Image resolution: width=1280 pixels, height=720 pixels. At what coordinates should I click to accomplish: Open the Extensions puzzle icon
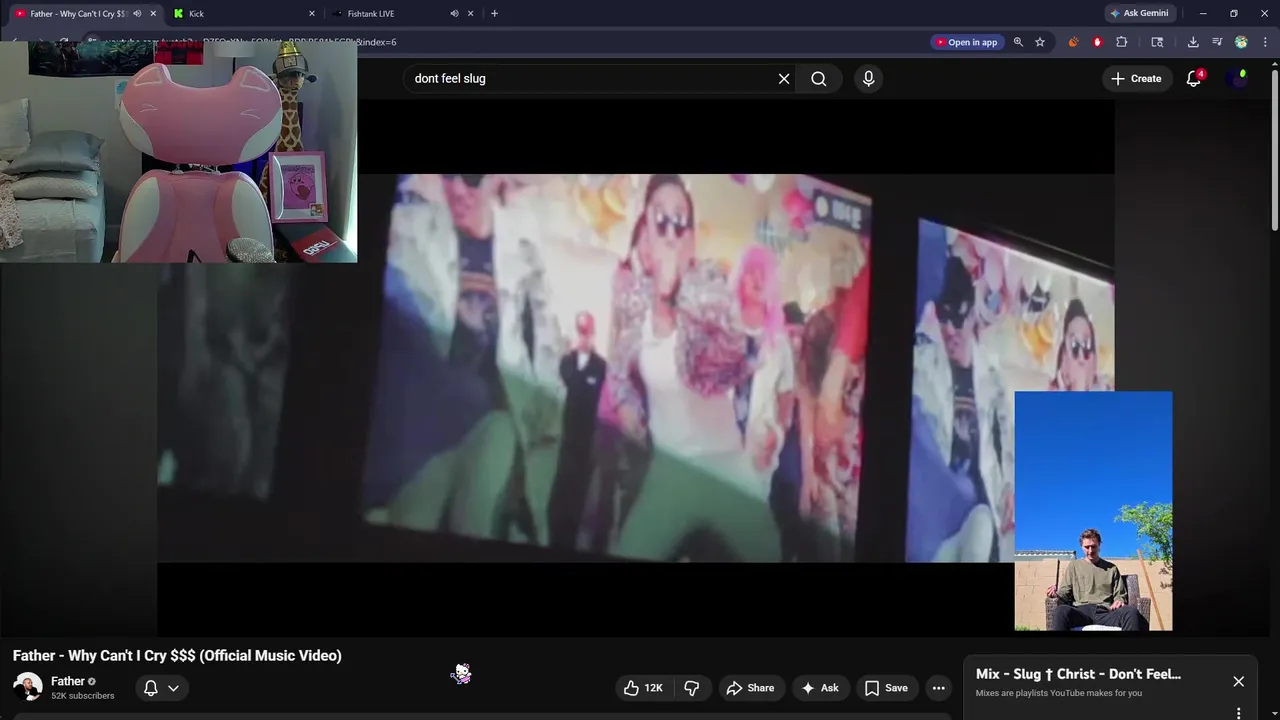point(1121,42)
